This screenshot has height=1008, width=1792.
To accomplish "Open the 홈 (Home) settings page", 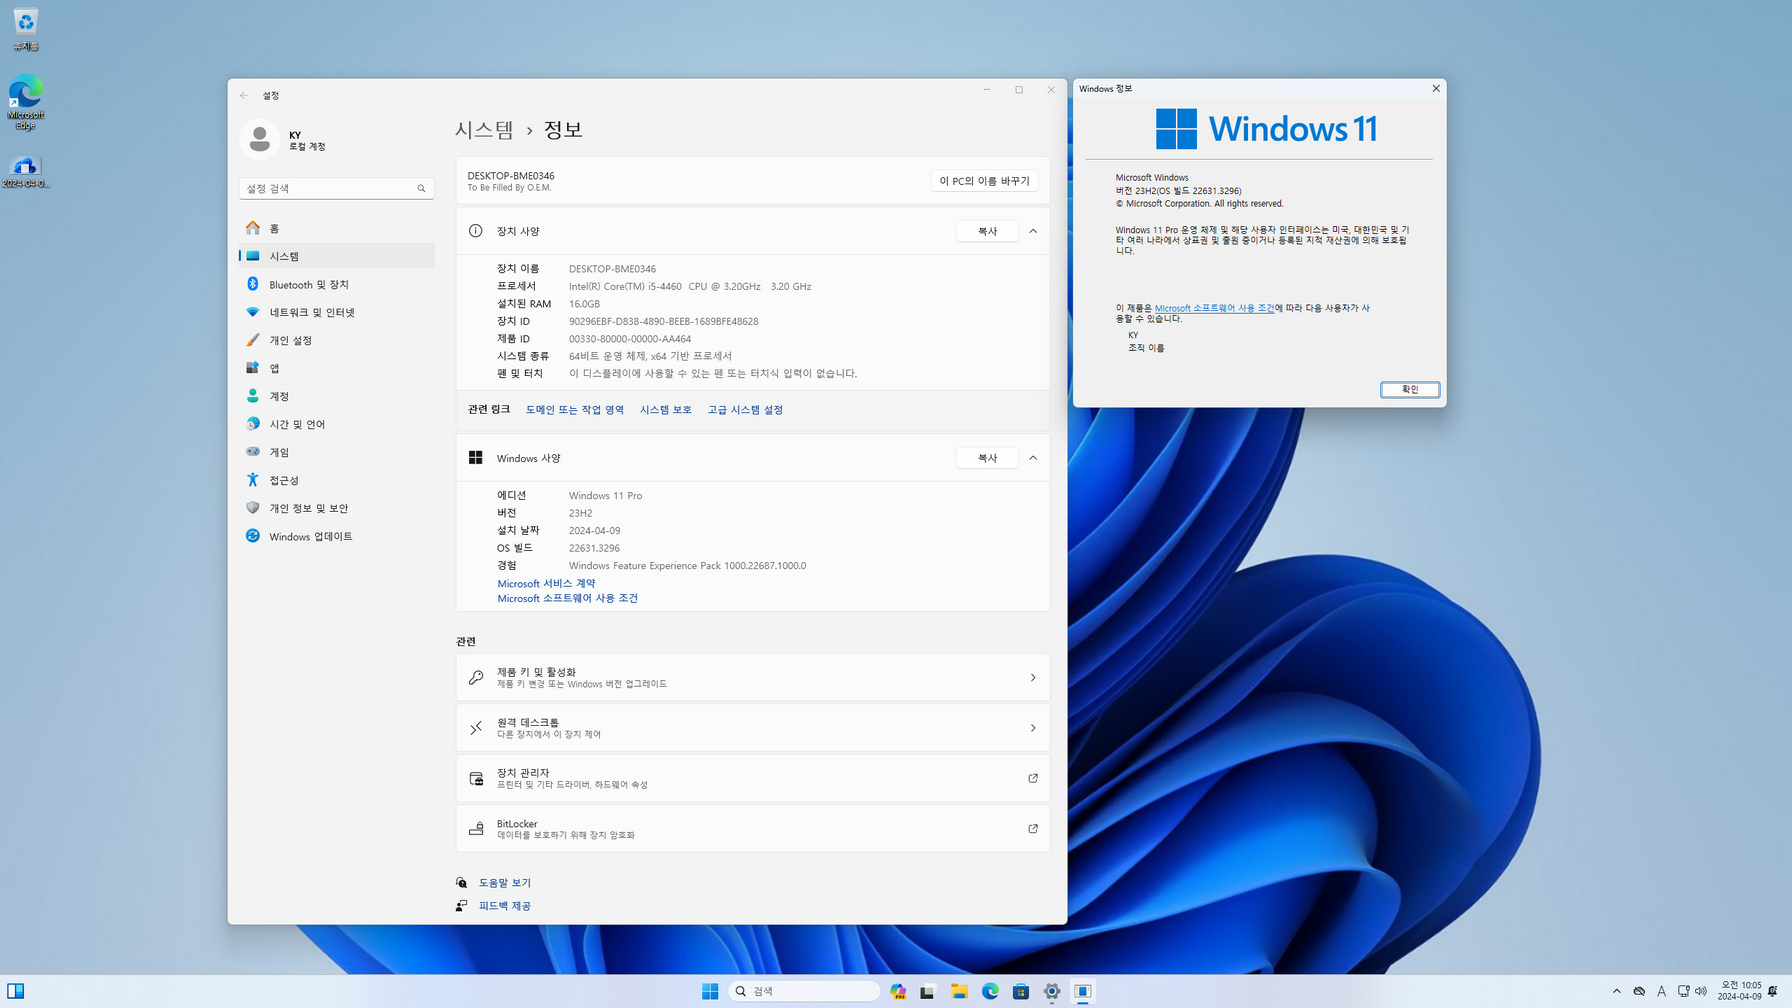I will click(x=336, y=228).
